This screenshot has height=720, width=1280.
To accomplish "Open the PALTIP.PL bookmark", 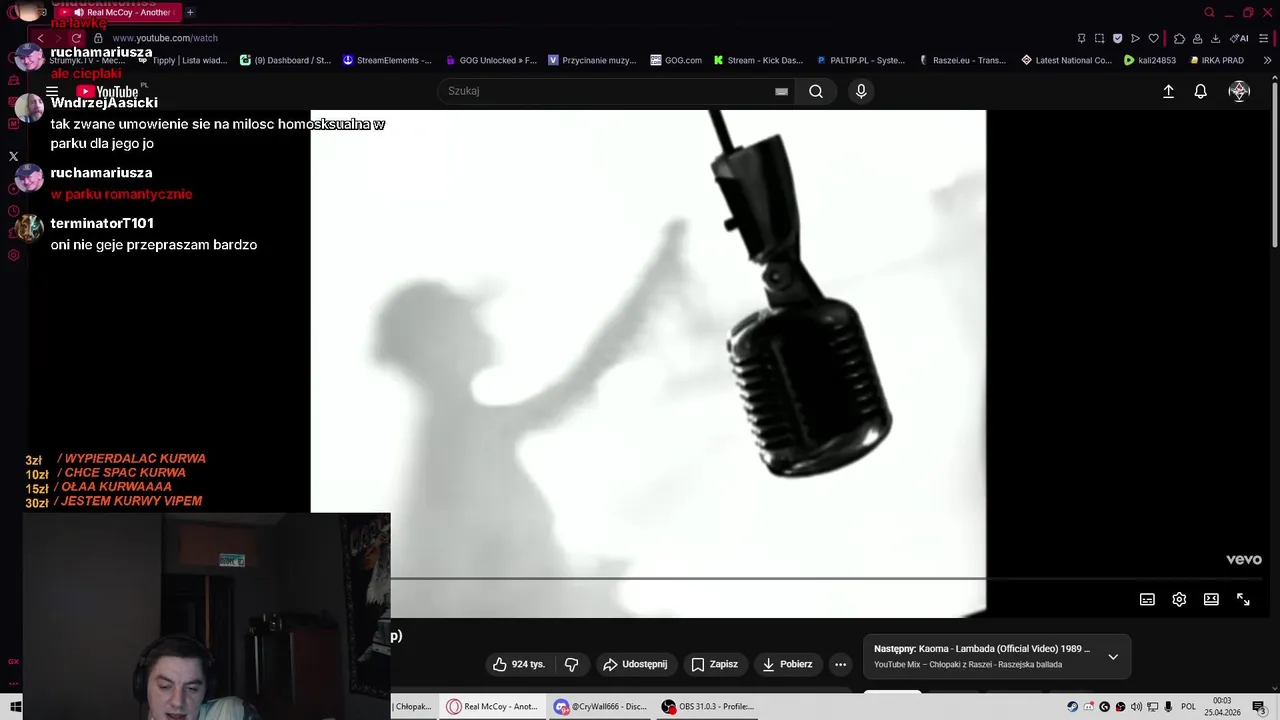I will [x=860, y=60].
